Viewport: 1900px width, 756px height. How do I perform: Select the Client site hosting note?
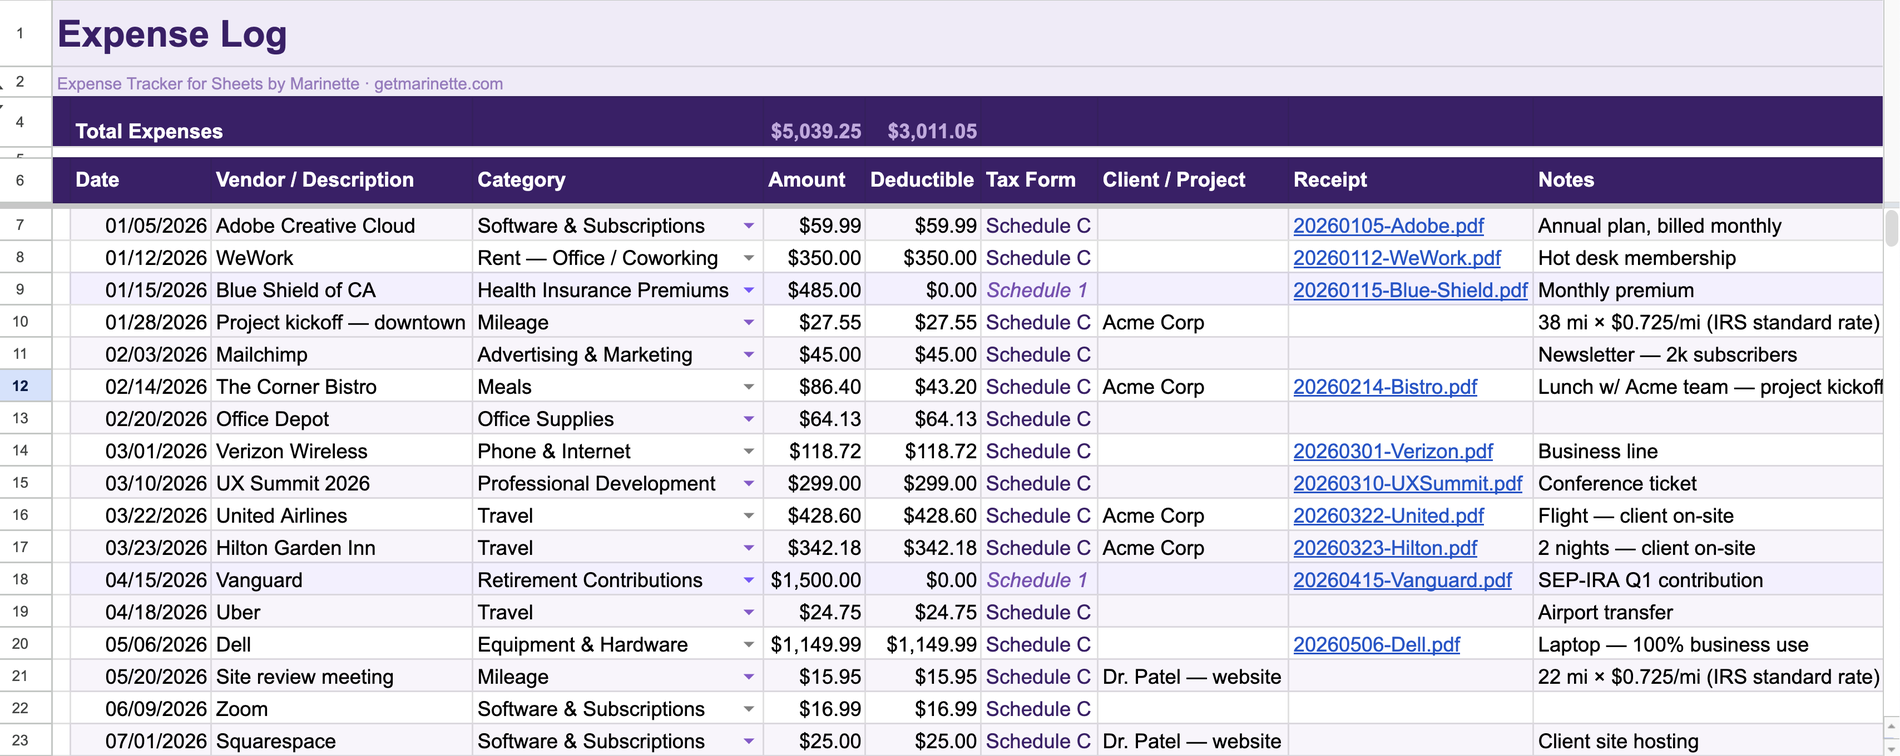(1708, 741)
